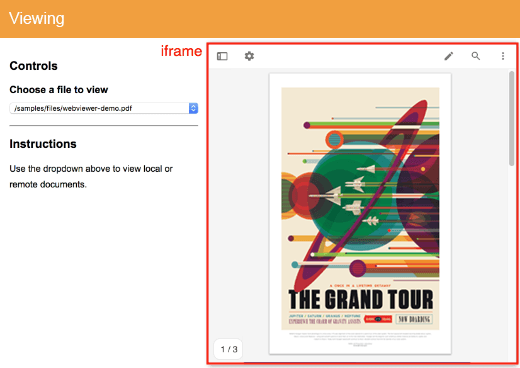Click the Instructions heading

pos(43,144)
